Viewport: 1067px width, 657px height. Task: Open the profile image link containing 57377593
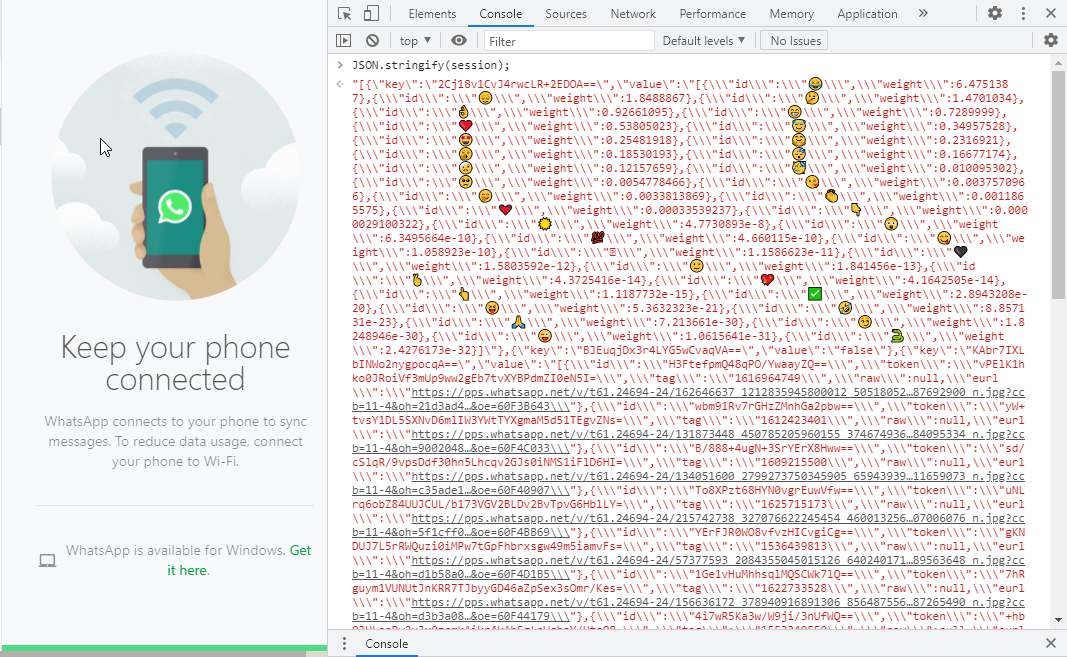(x=688, y=567)
